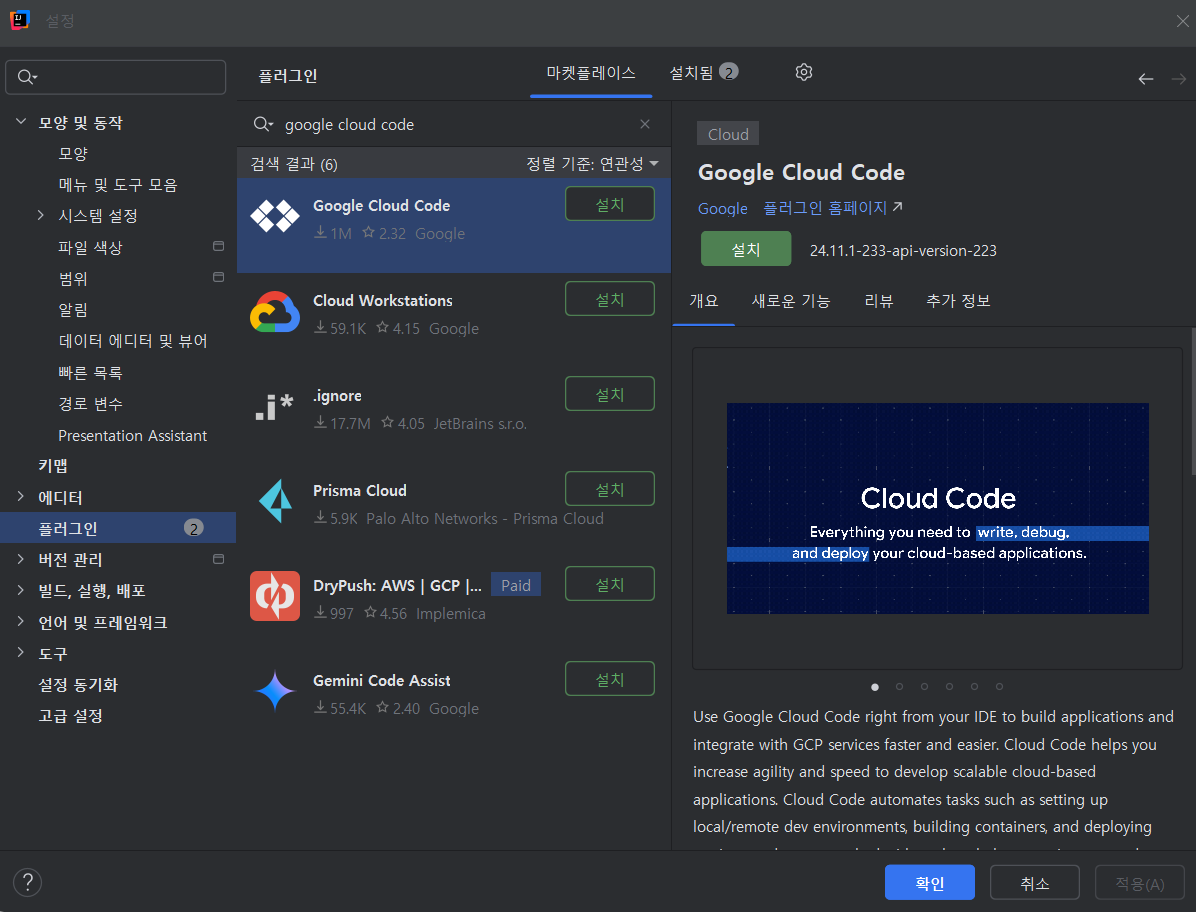Click the project-level marker next to 파일 색상
The image size is (1196, 912).
pyautogui.click(x=218, y=246)
